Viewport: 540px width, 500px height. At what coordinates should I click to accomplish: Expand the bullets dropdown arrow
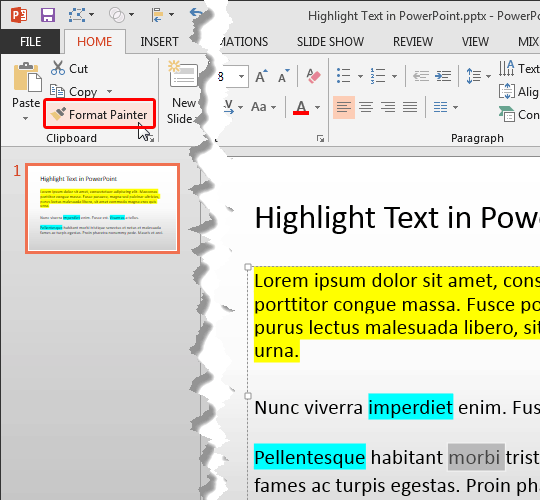point(360,76)
